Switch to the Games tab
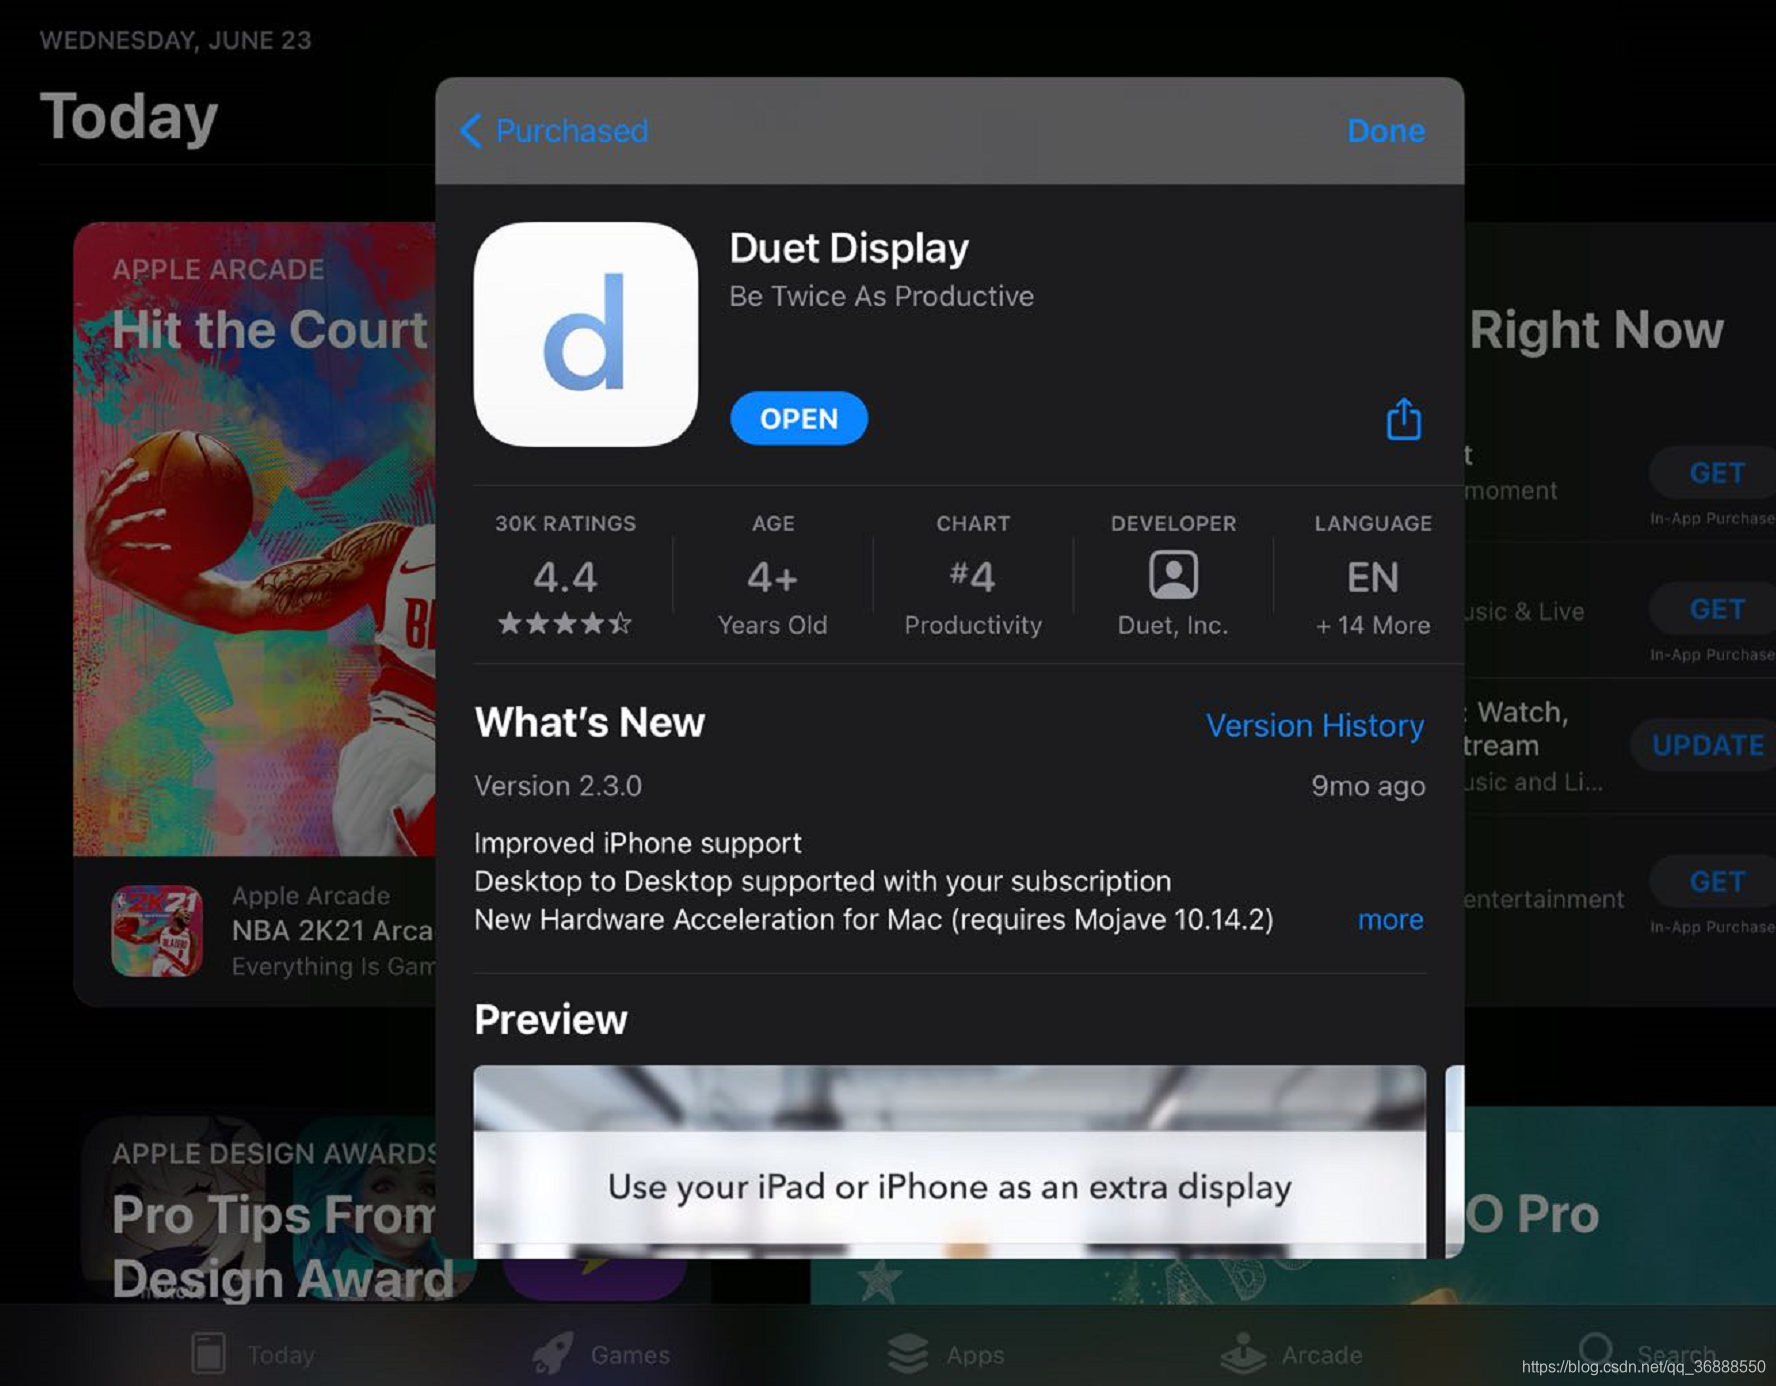The image size is (1776, 1386). tap(600, 1354)
